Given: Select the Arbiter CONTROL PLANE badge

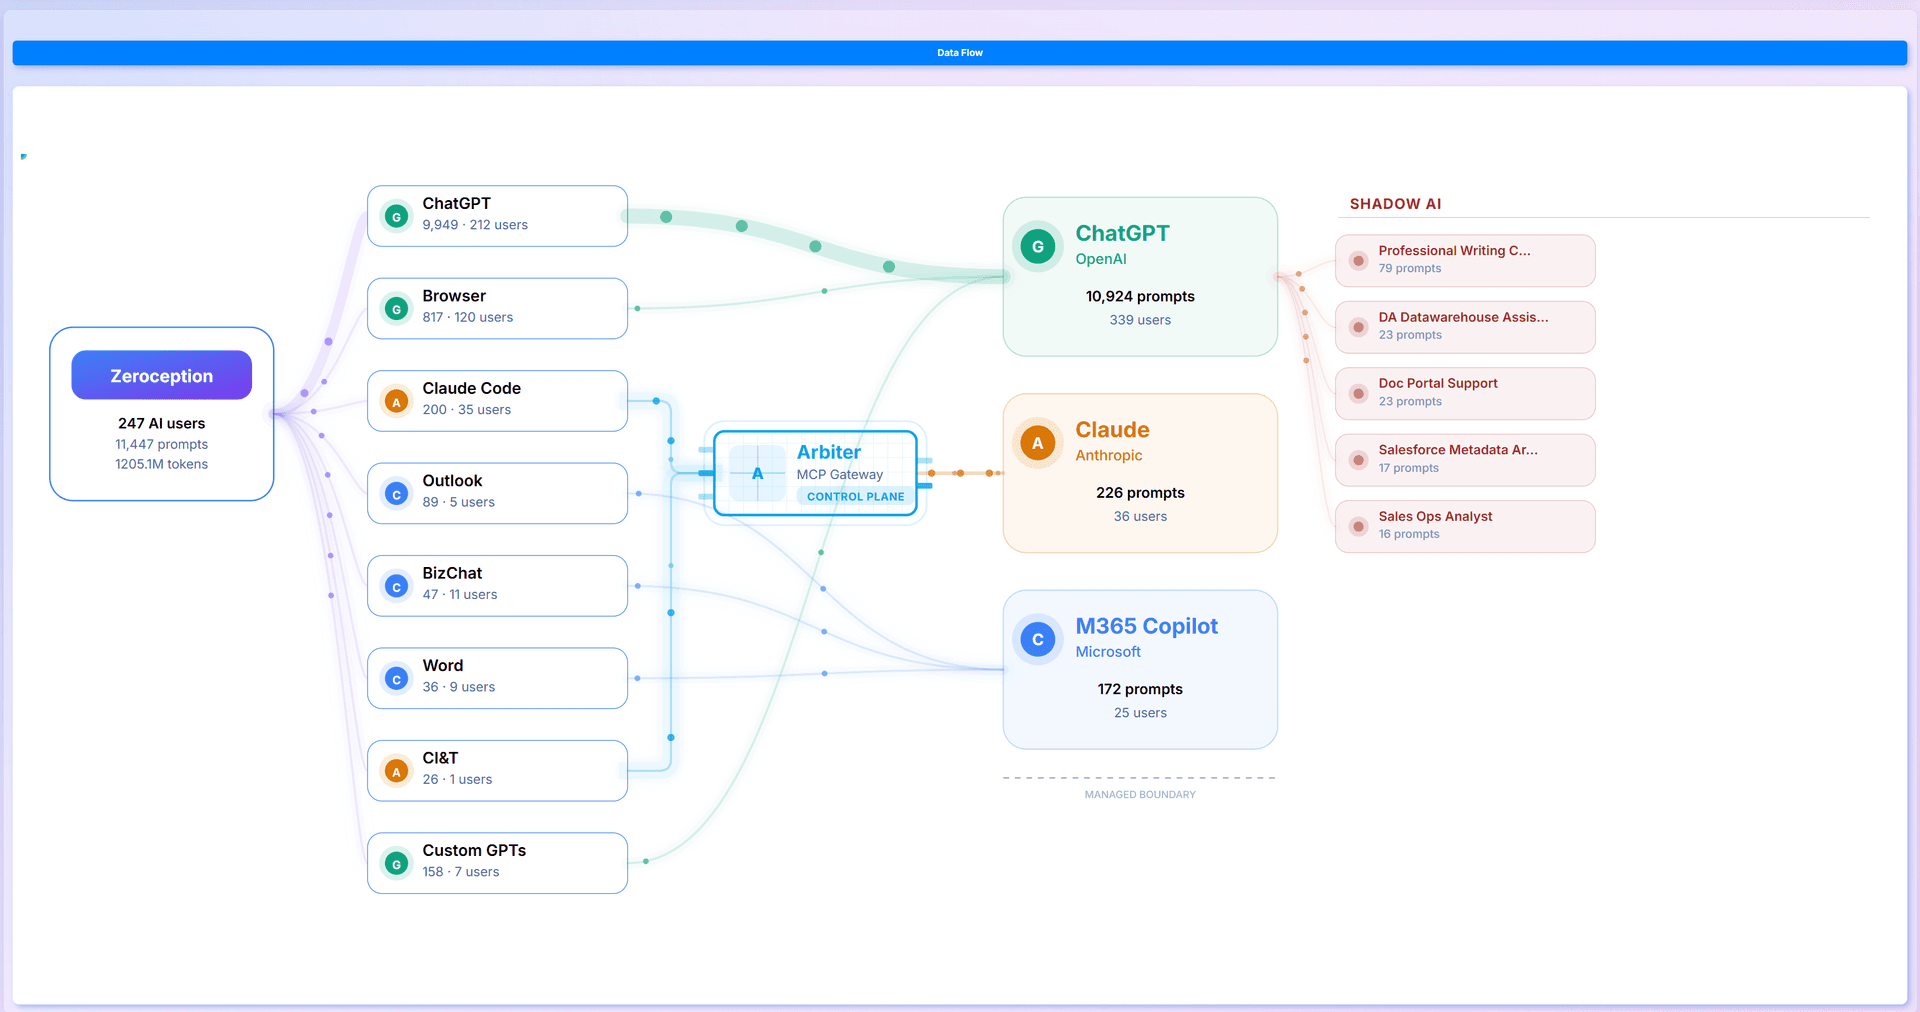Looking at the screenshot, I should click(x=855, y=496).
